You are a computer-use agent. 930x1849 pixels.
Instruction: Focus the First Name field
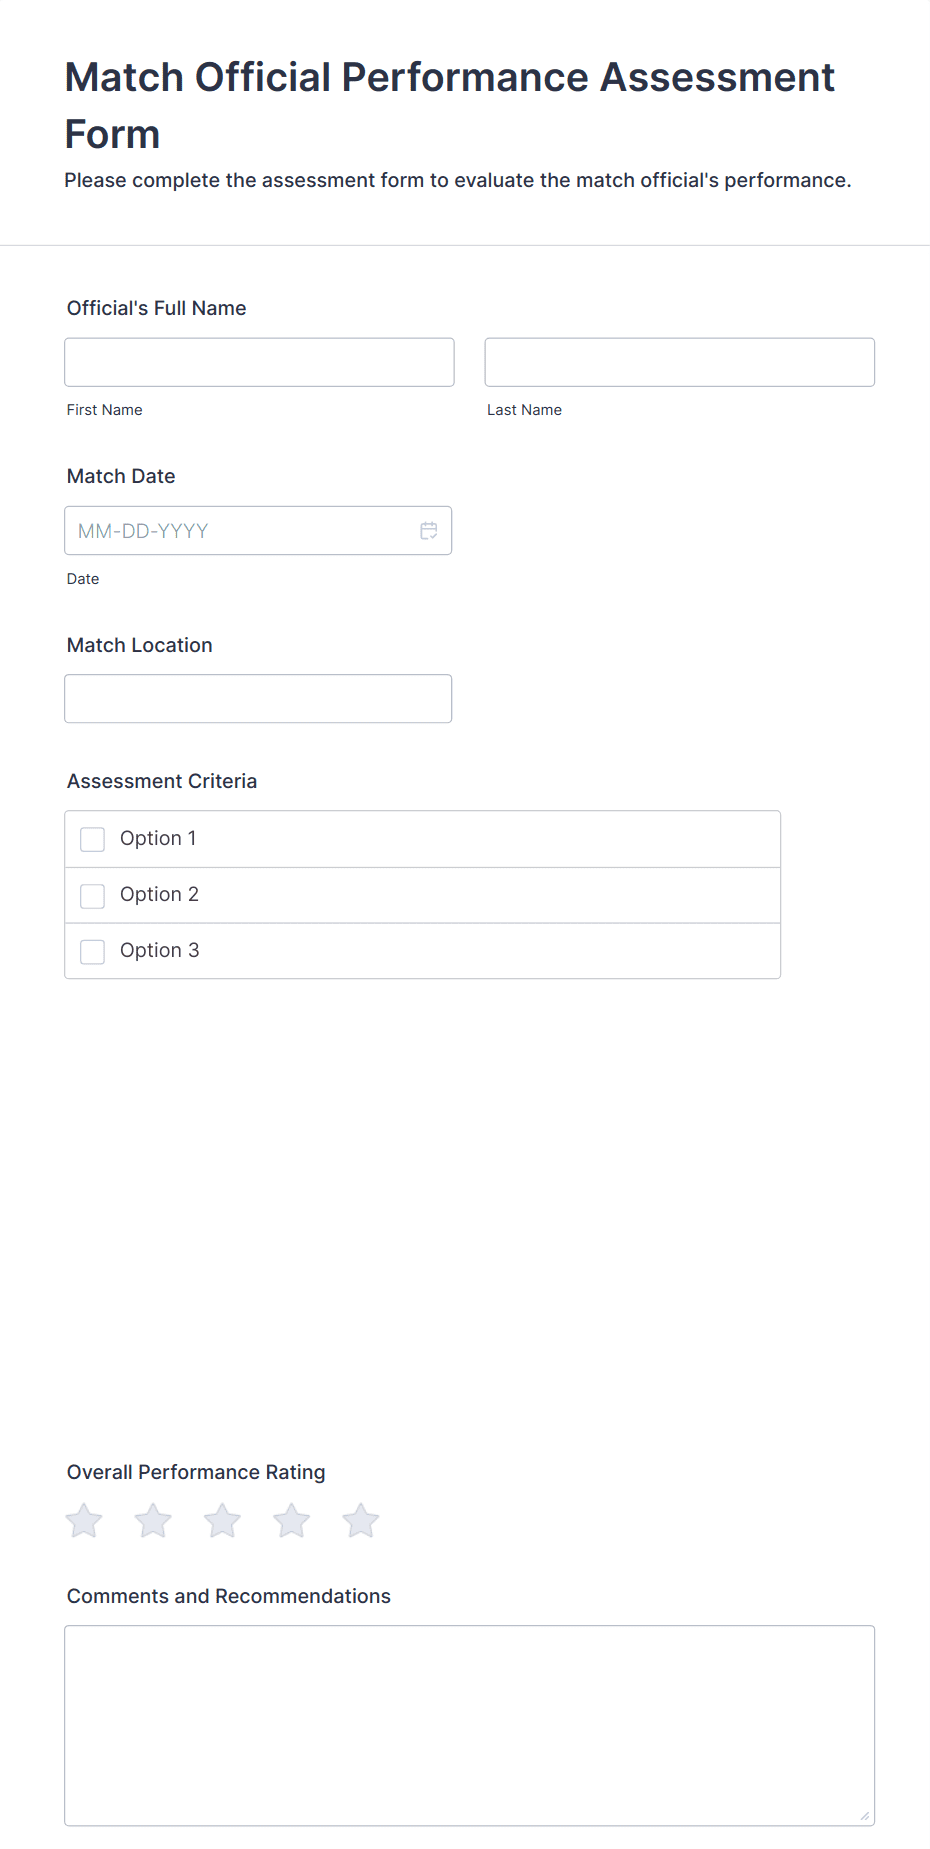coord(259,362)
